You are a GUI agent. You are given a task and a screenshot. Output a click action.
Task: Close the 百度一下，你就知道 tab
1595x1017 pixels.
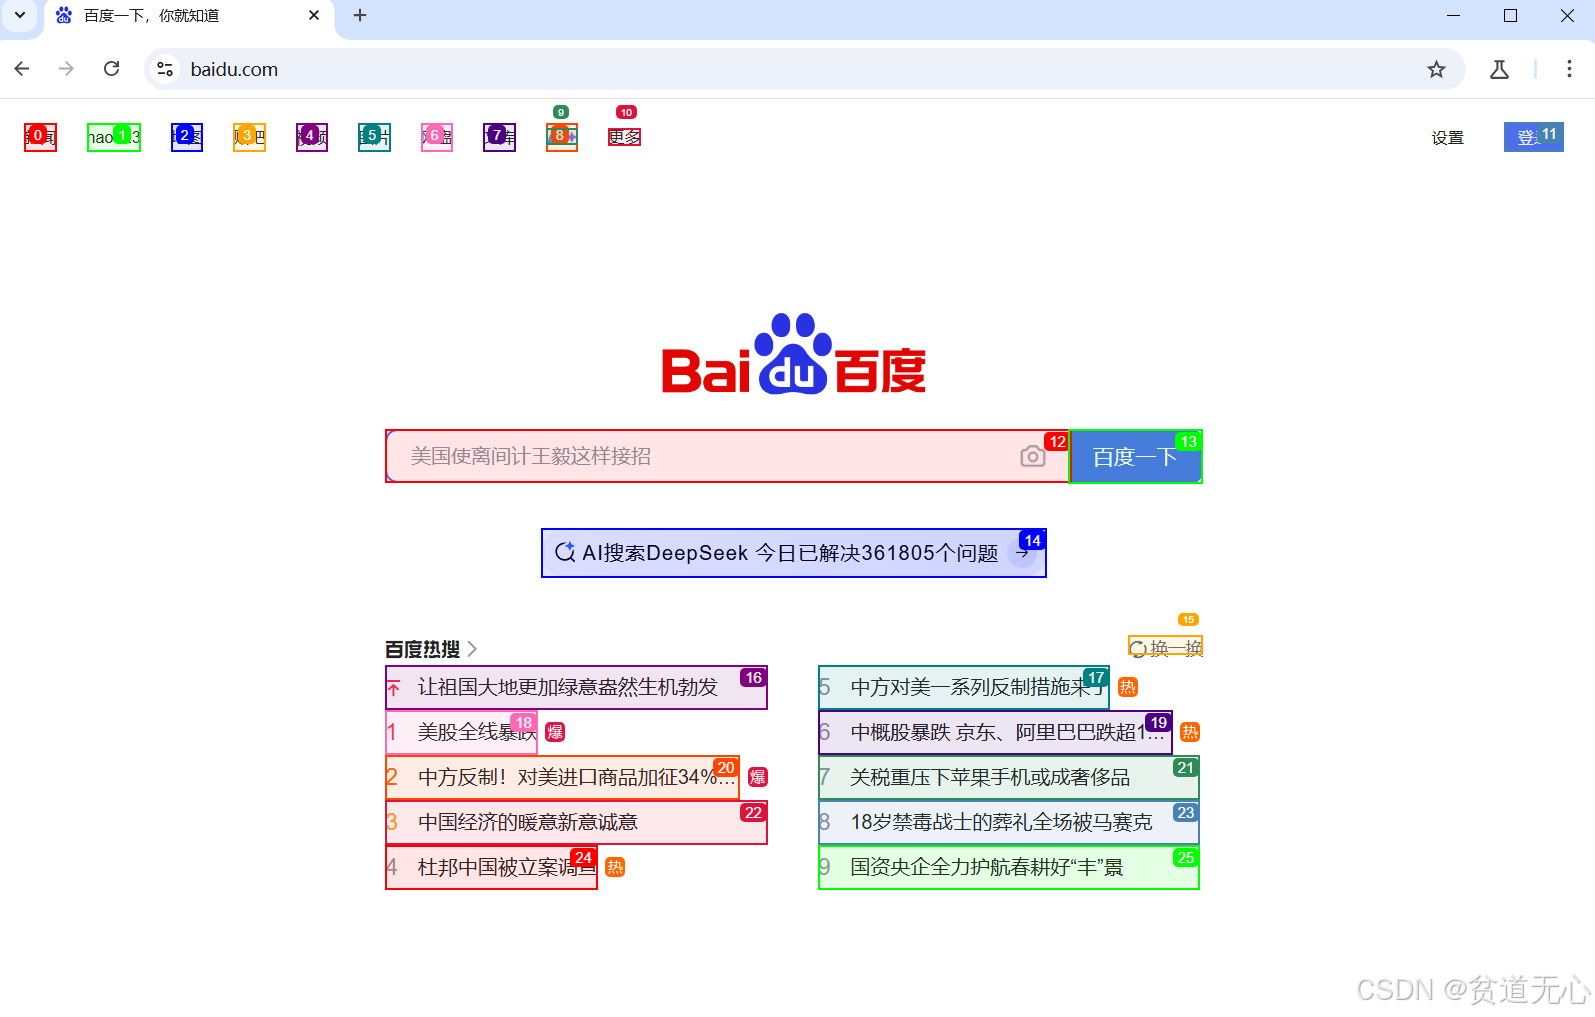[x=314, y=15]
